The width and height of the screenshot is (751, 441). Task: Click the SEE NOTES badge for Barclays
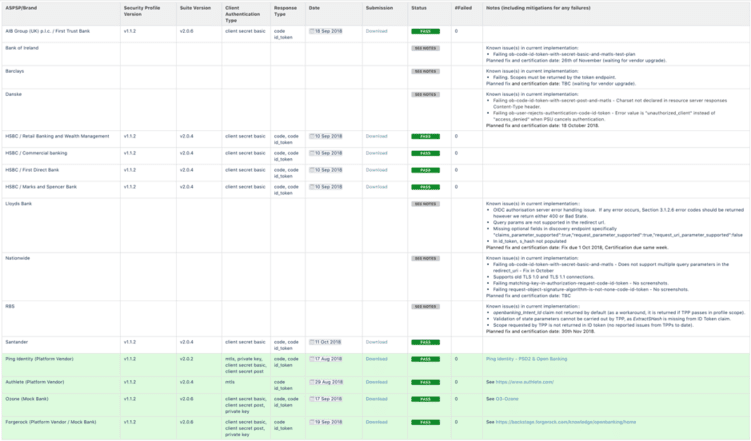[425, 71]
